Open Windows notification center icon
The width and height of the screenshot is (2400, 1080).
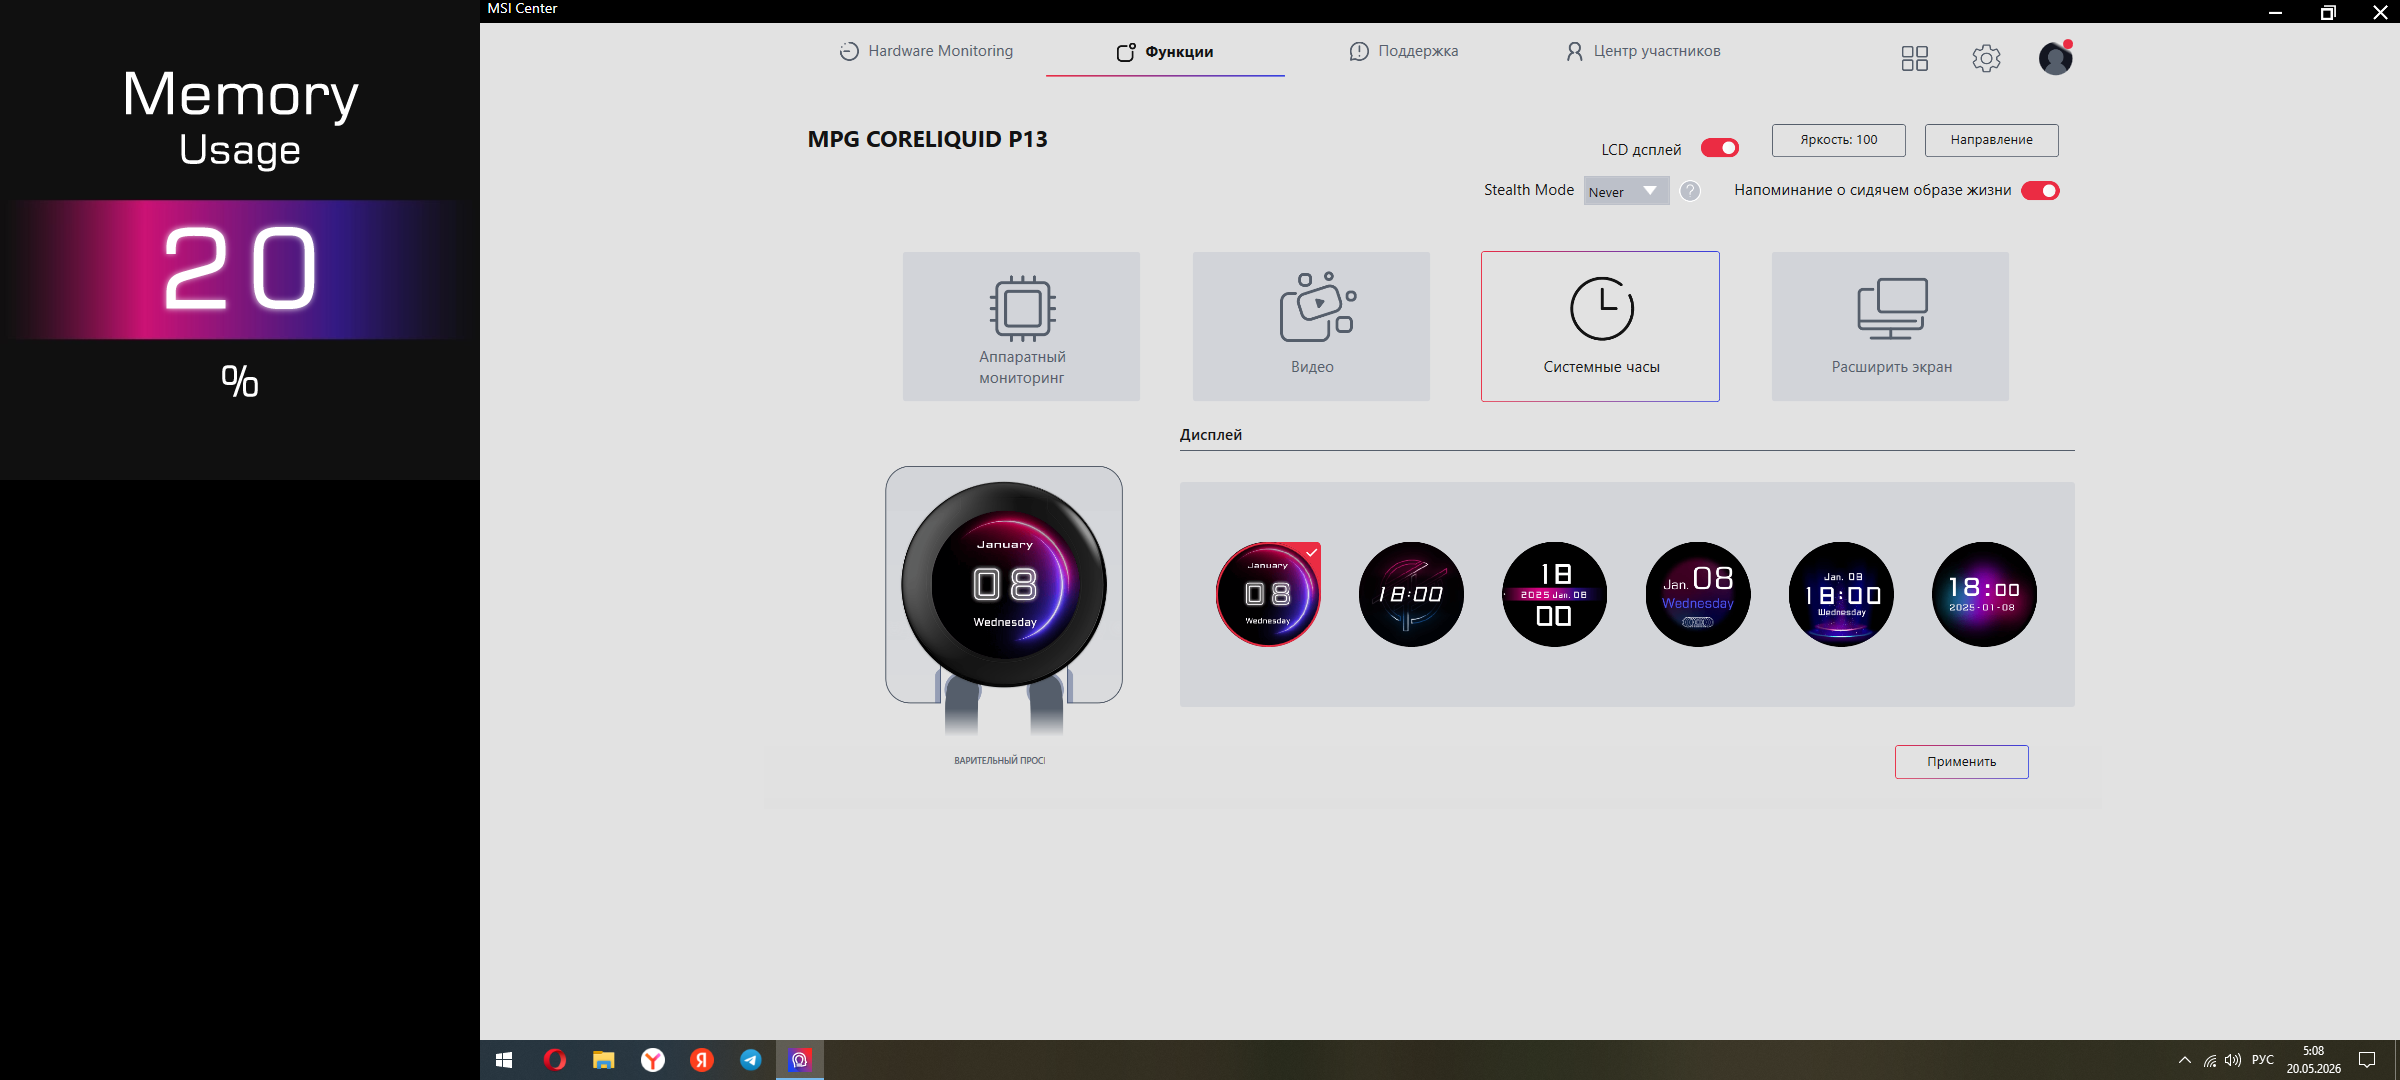point(2367,1060)
